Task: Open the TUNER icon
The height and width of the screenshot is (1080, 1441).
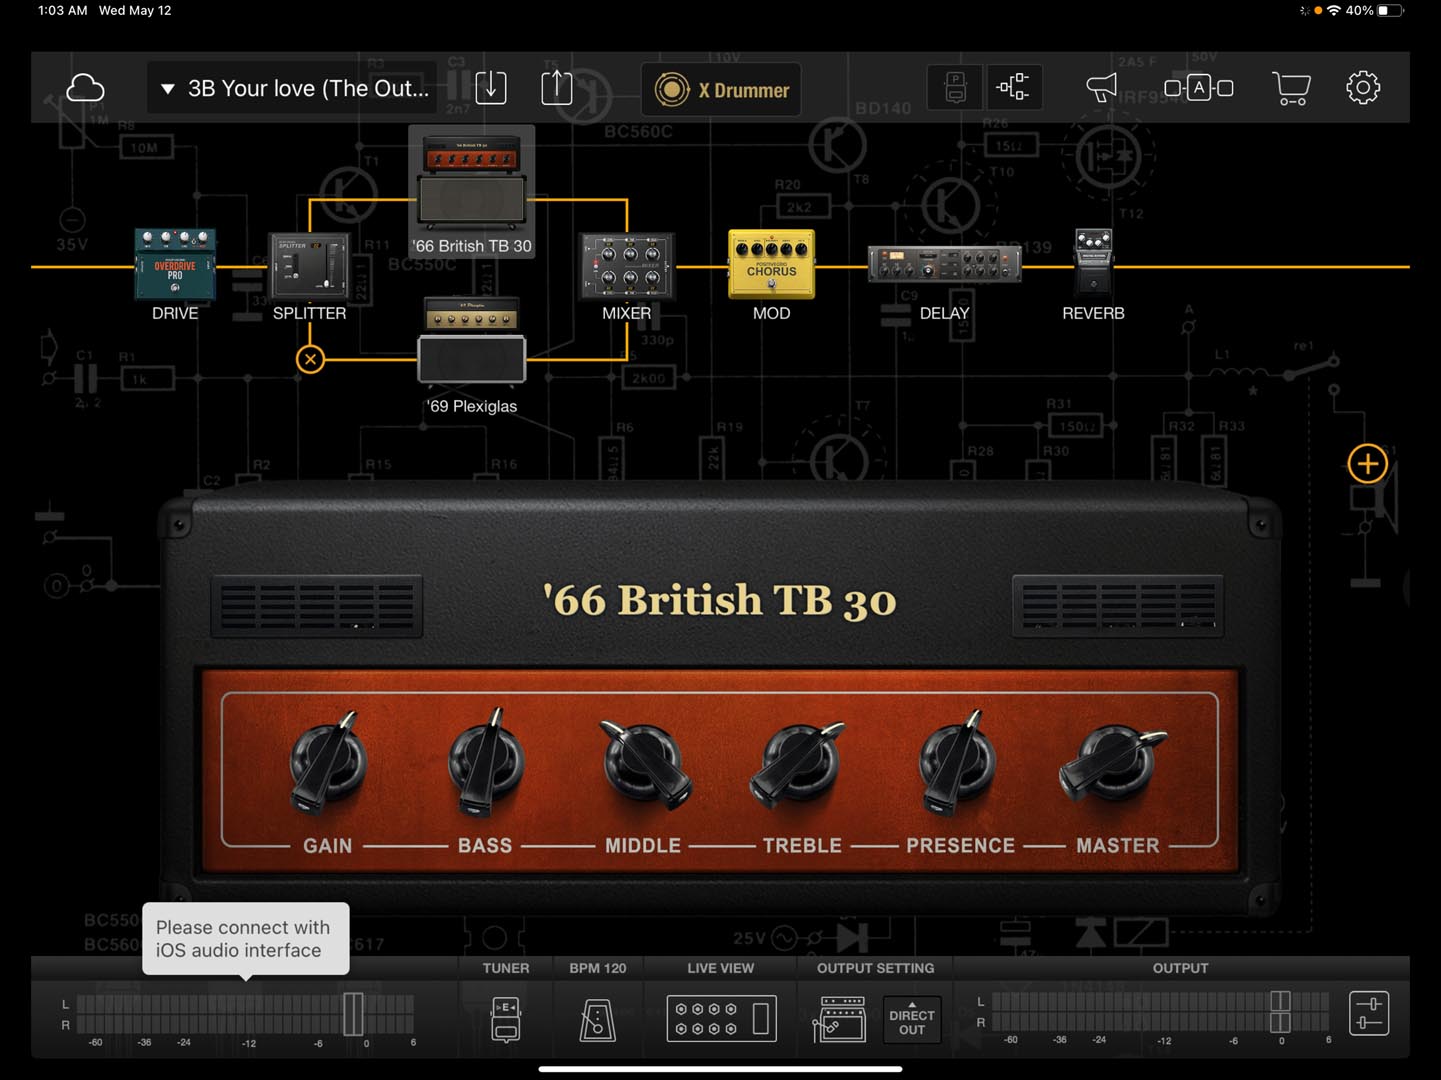Action: [x=506, y=1018]
